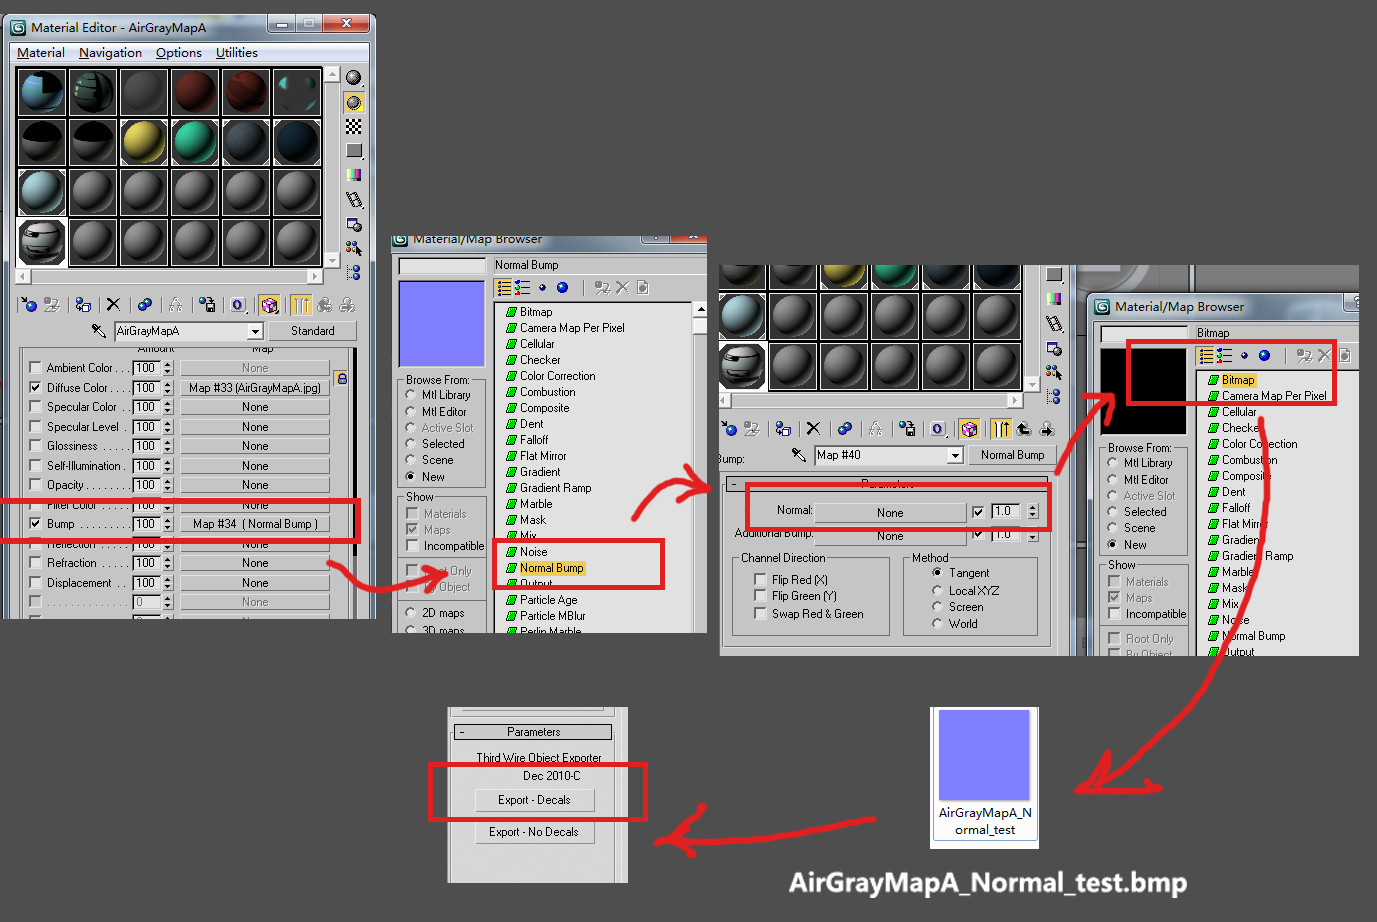The width and height of the screenshot is (1377, 922).
Task: Click Make Material Copy icon in Material Editor
Action: [x=145, y=305]
